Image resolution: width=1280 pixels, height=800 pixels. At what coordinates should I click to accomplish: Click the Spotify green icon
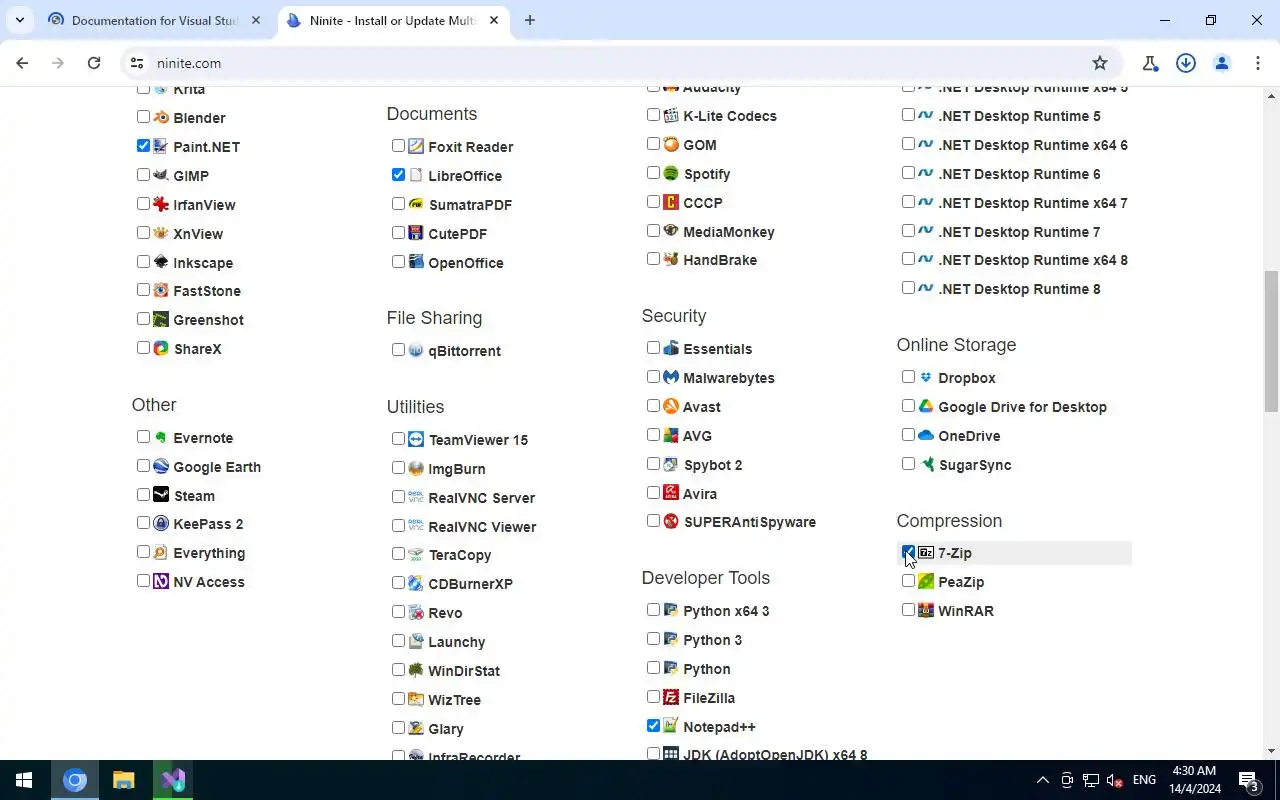click(x=671, y=173)
